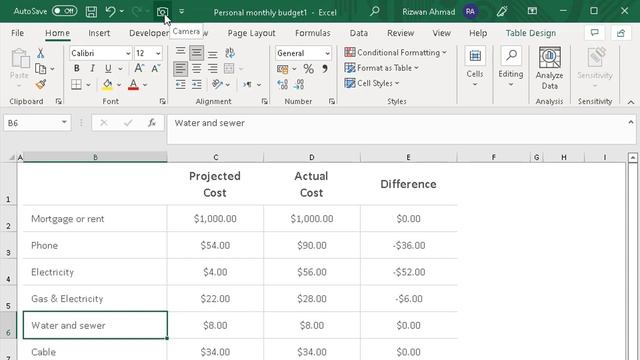The height and width of the screenshot is (360, 640).
Task: Click Accounting Number Format icon
Action: tap(282, 69)
